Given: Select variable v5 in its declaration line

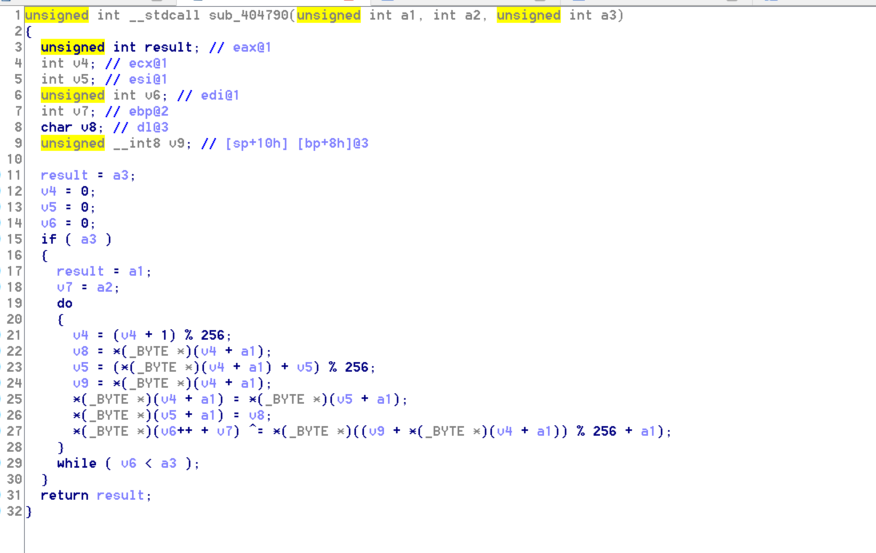Looking at the screenshot, I should click(x=80, y=79).
